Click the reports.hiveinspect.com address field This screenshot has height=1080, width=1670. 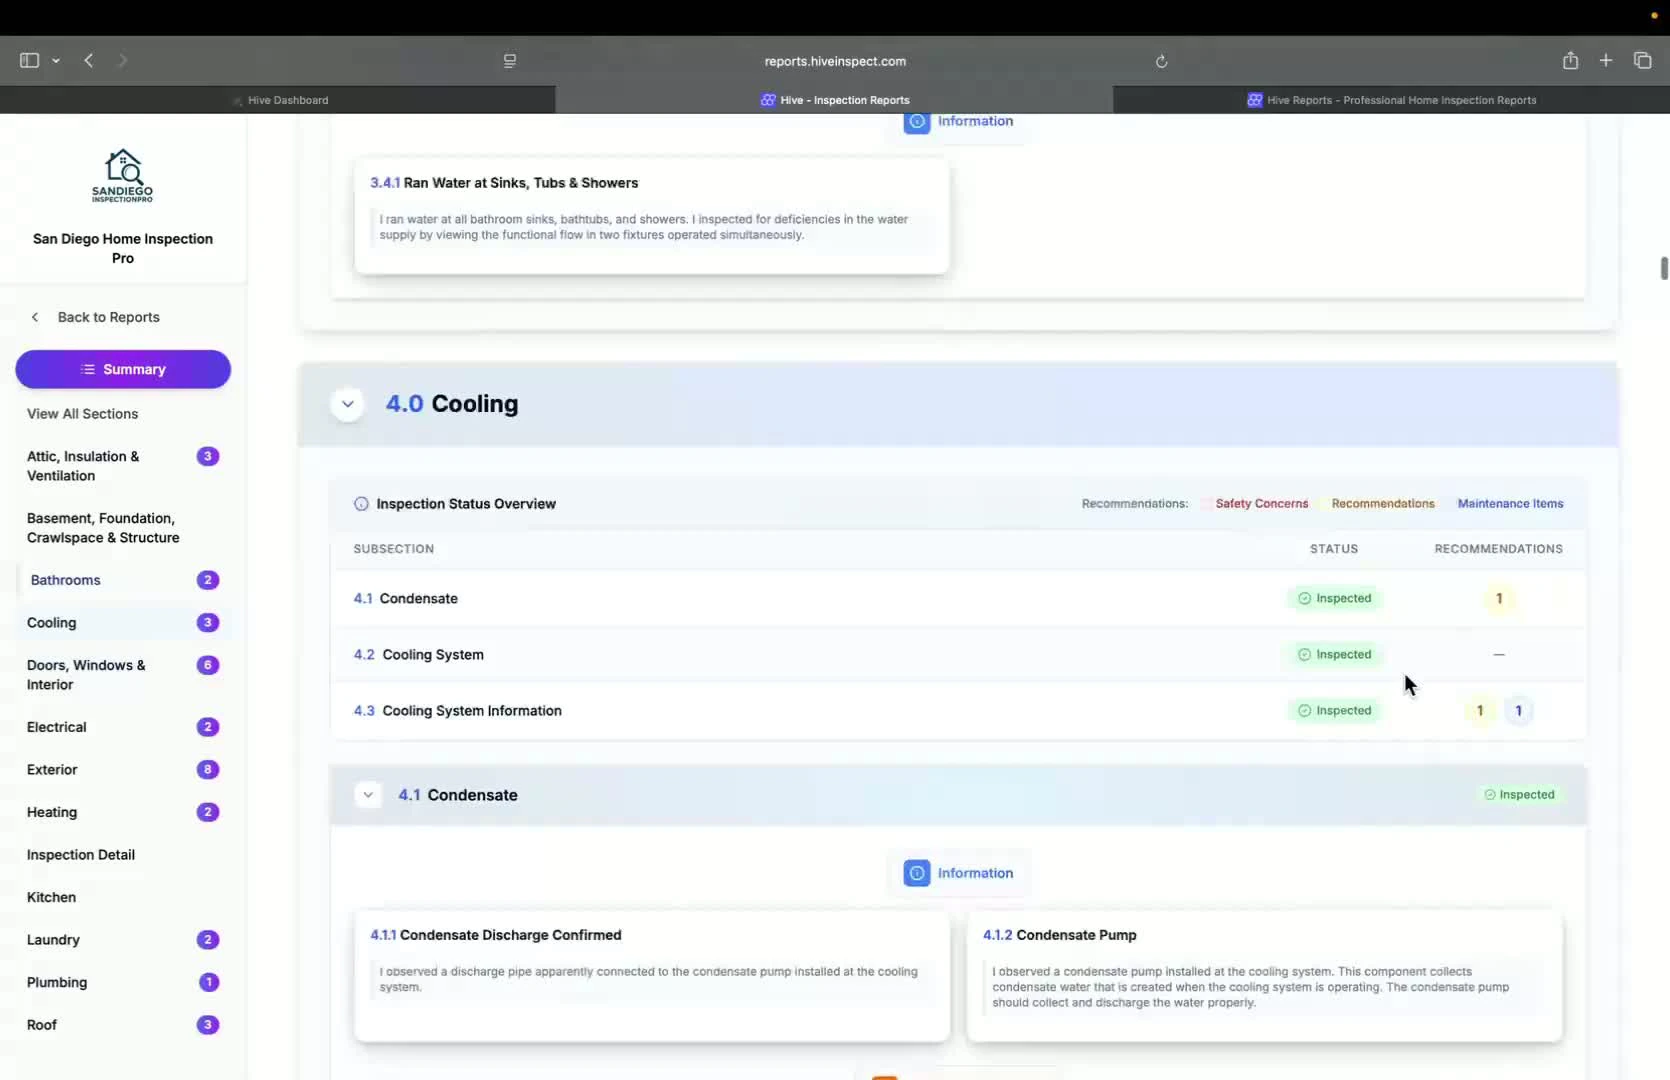point(835,61)
